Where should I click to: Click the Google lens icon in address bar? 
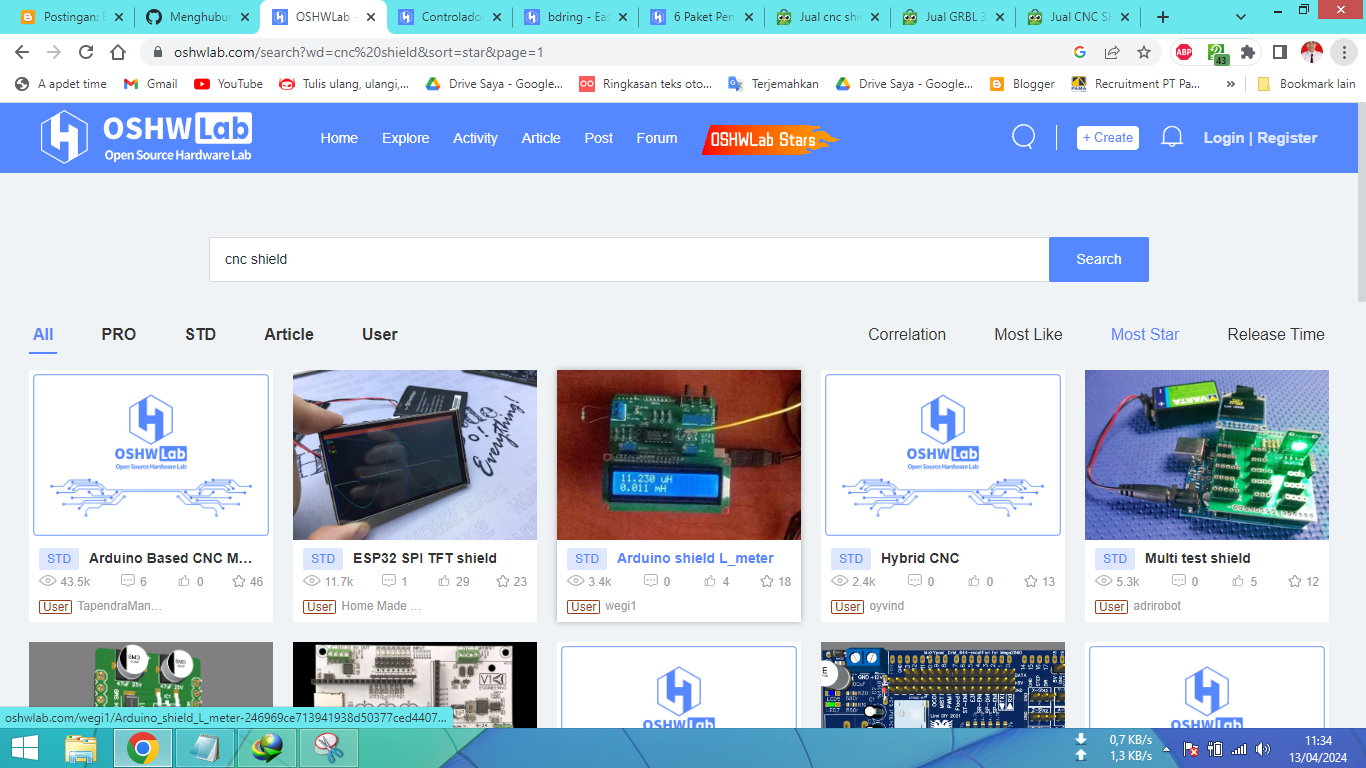click(1080, 52)
